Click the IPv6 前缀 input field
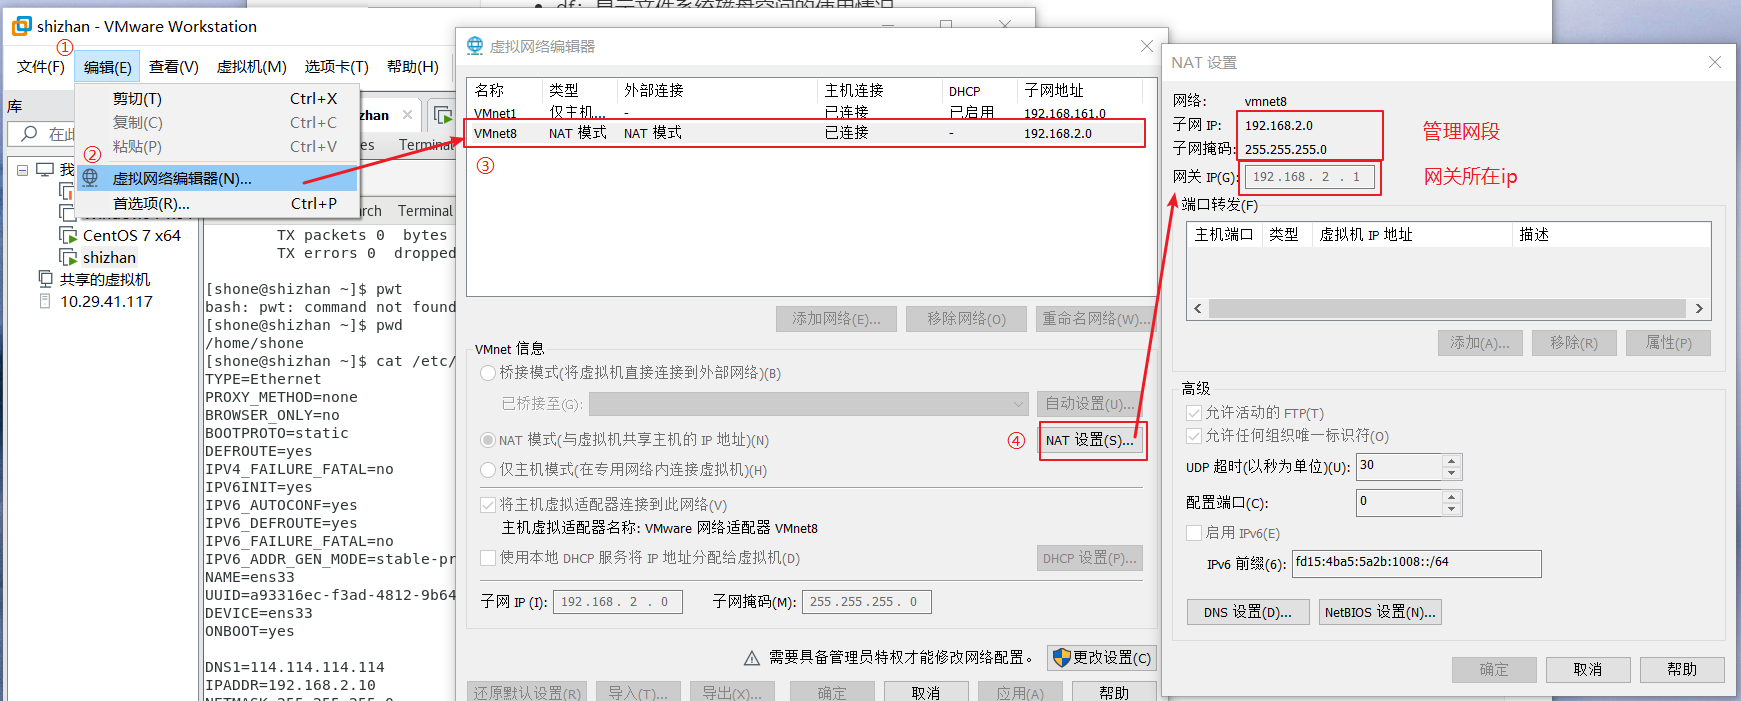 (1416, 563)
